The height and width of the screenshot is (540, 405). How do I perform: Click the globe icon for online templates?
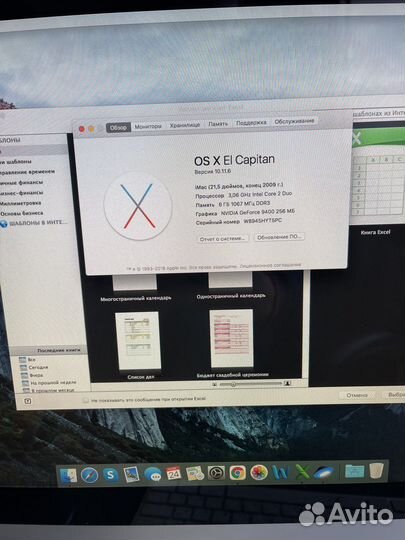(x=4, y=224)
